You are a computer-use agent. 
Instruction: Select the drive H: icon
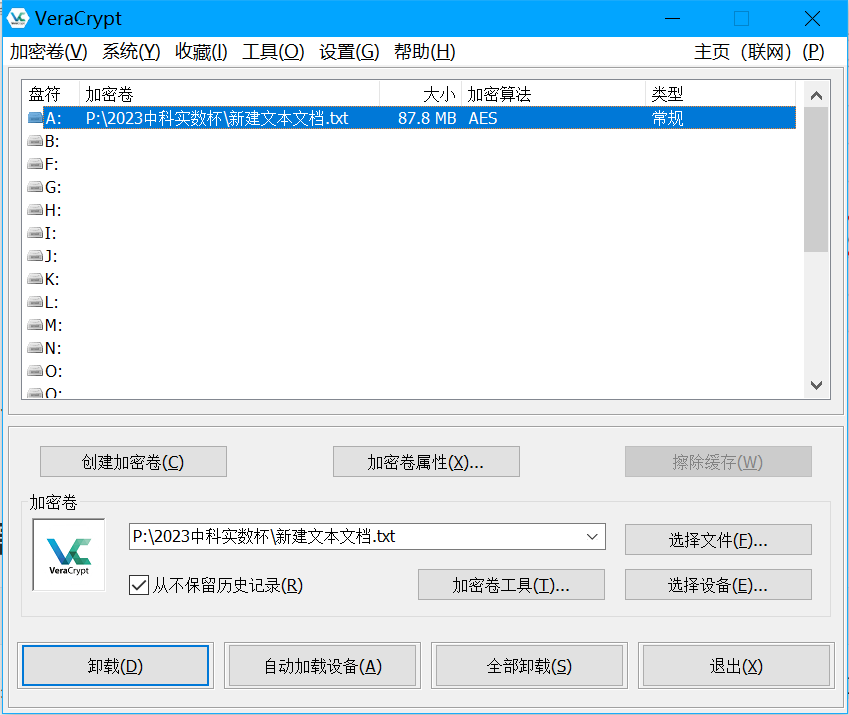pyautogui.click(x=35, y=209)
